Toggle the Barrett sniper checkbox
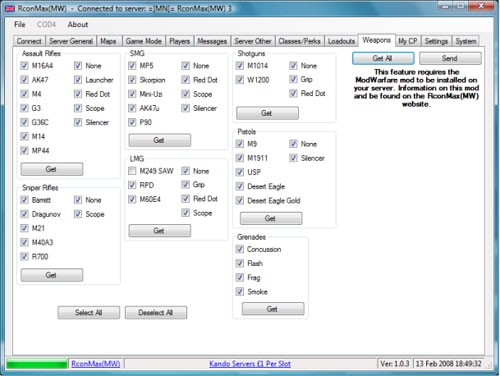The width and height of the screenshot is (500, 376). pyautogui.click(x=24, y=200)
